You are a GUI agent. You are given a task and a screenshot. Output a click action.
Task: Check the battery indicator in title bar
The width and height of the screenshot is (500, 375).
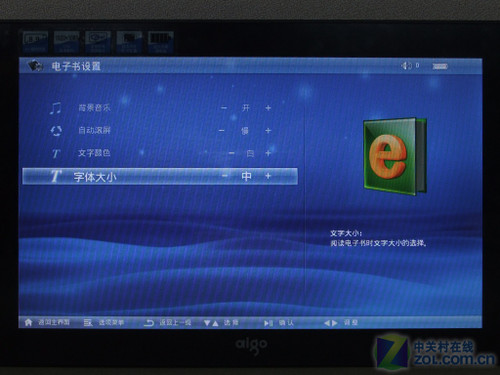click(440, 66)
